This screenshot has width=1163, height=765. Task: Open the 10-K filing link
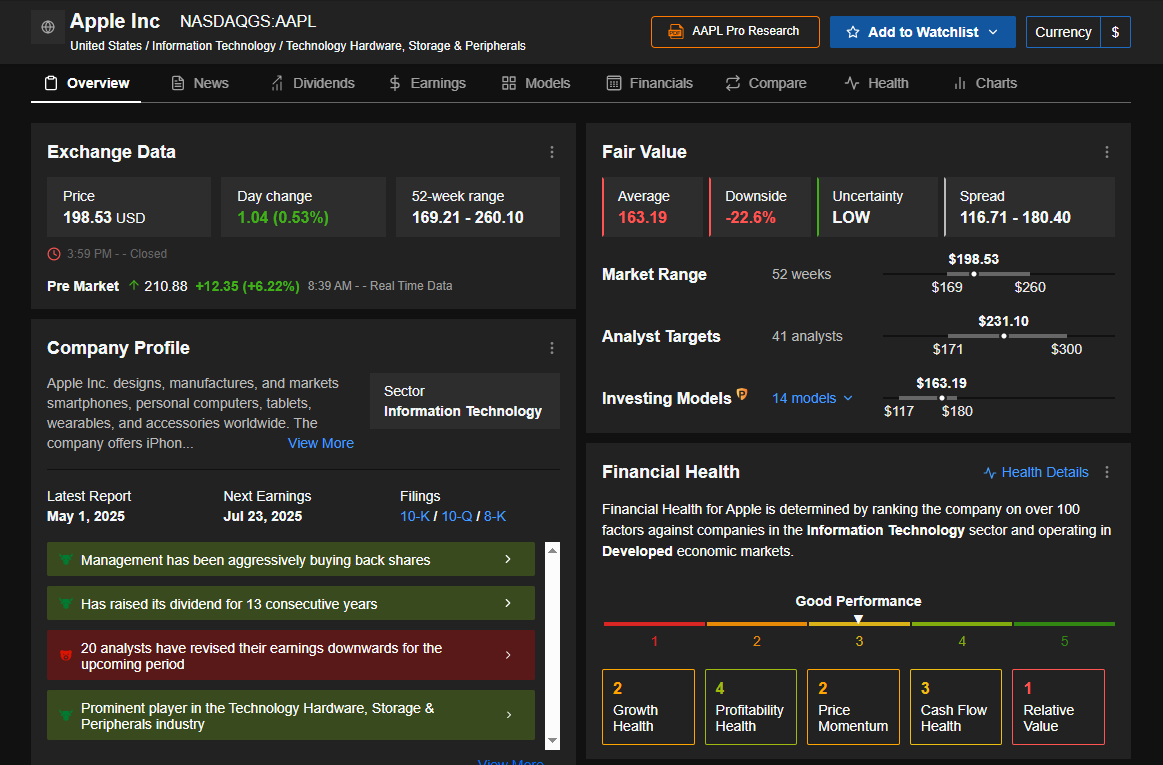tap(415, 516)
